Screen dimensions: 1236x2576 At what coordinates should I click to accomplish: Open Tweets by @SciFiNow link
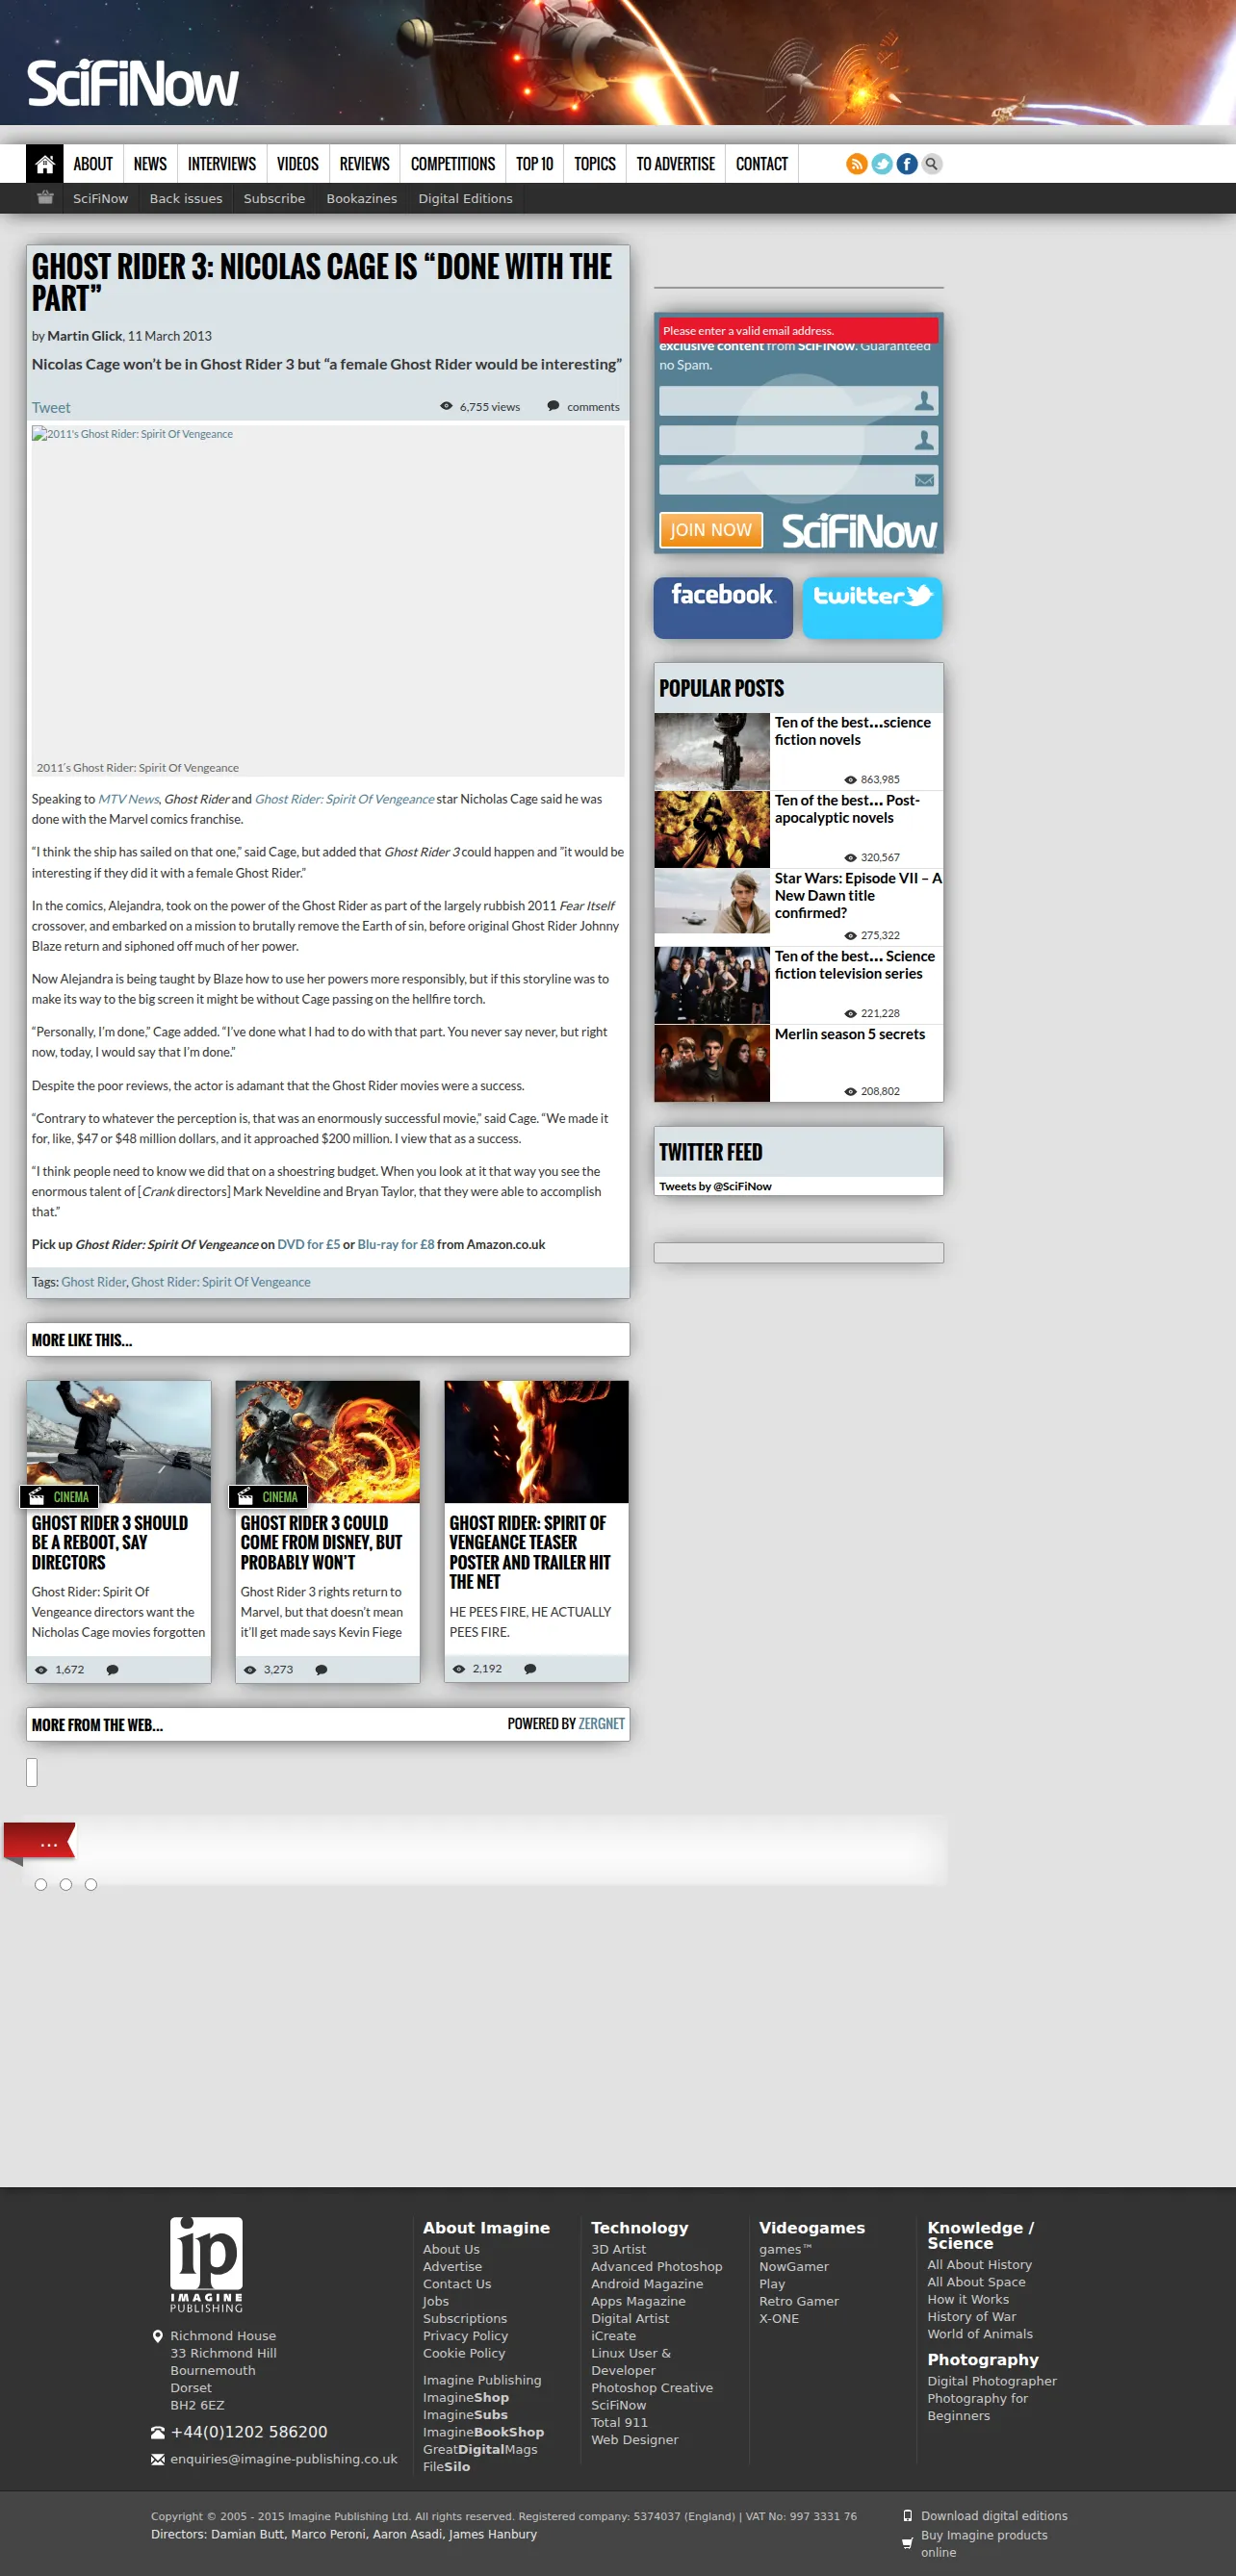coord(715,1186)
